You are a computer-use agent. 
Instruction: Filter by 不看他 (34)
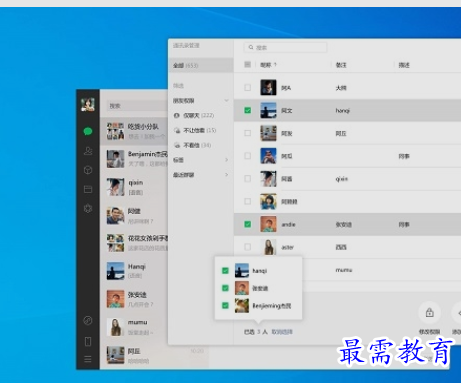(197, 145)
